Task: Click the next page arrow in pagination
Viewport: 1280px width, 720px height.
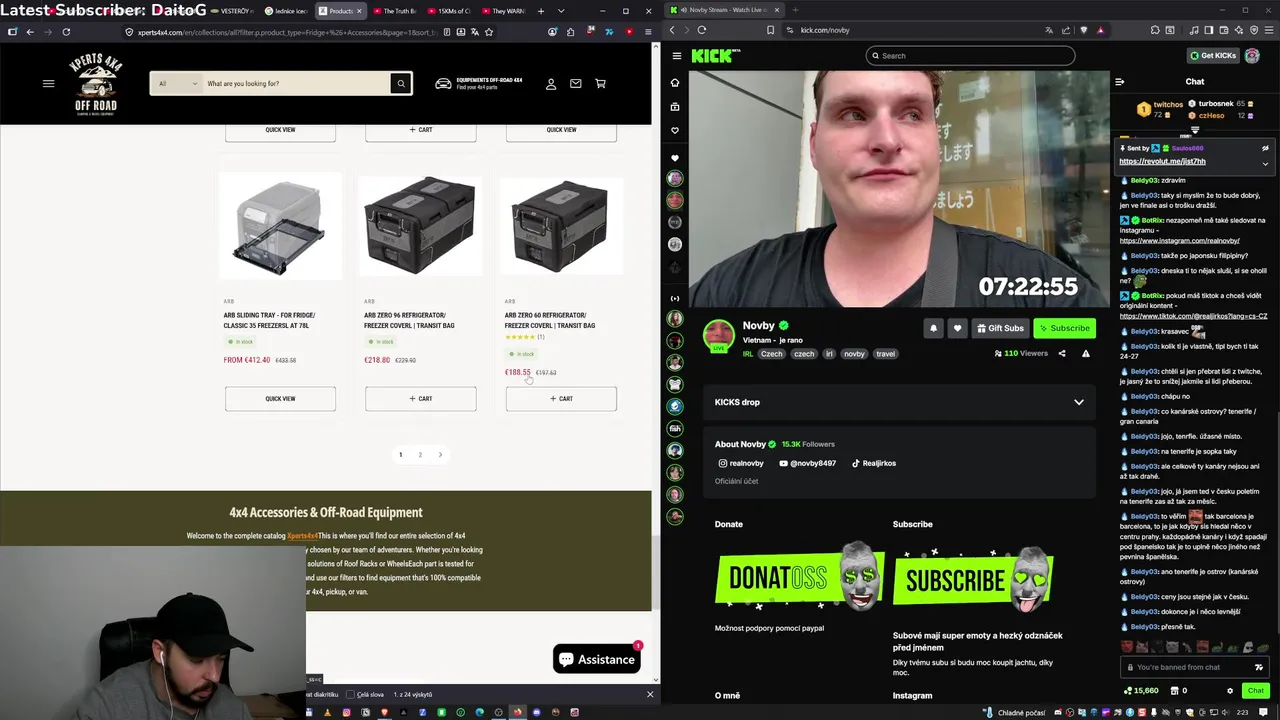Action: coord(440,455)
